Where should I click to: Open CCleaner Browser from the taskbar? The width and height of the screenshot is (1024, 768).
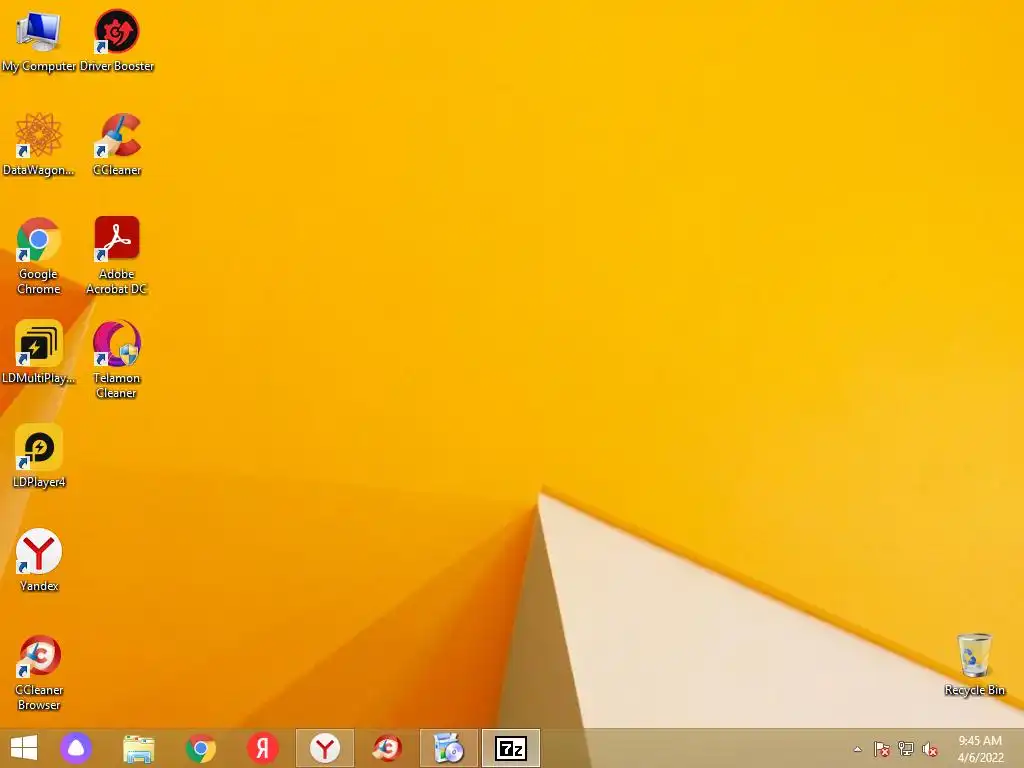click(x=387, y=748)
